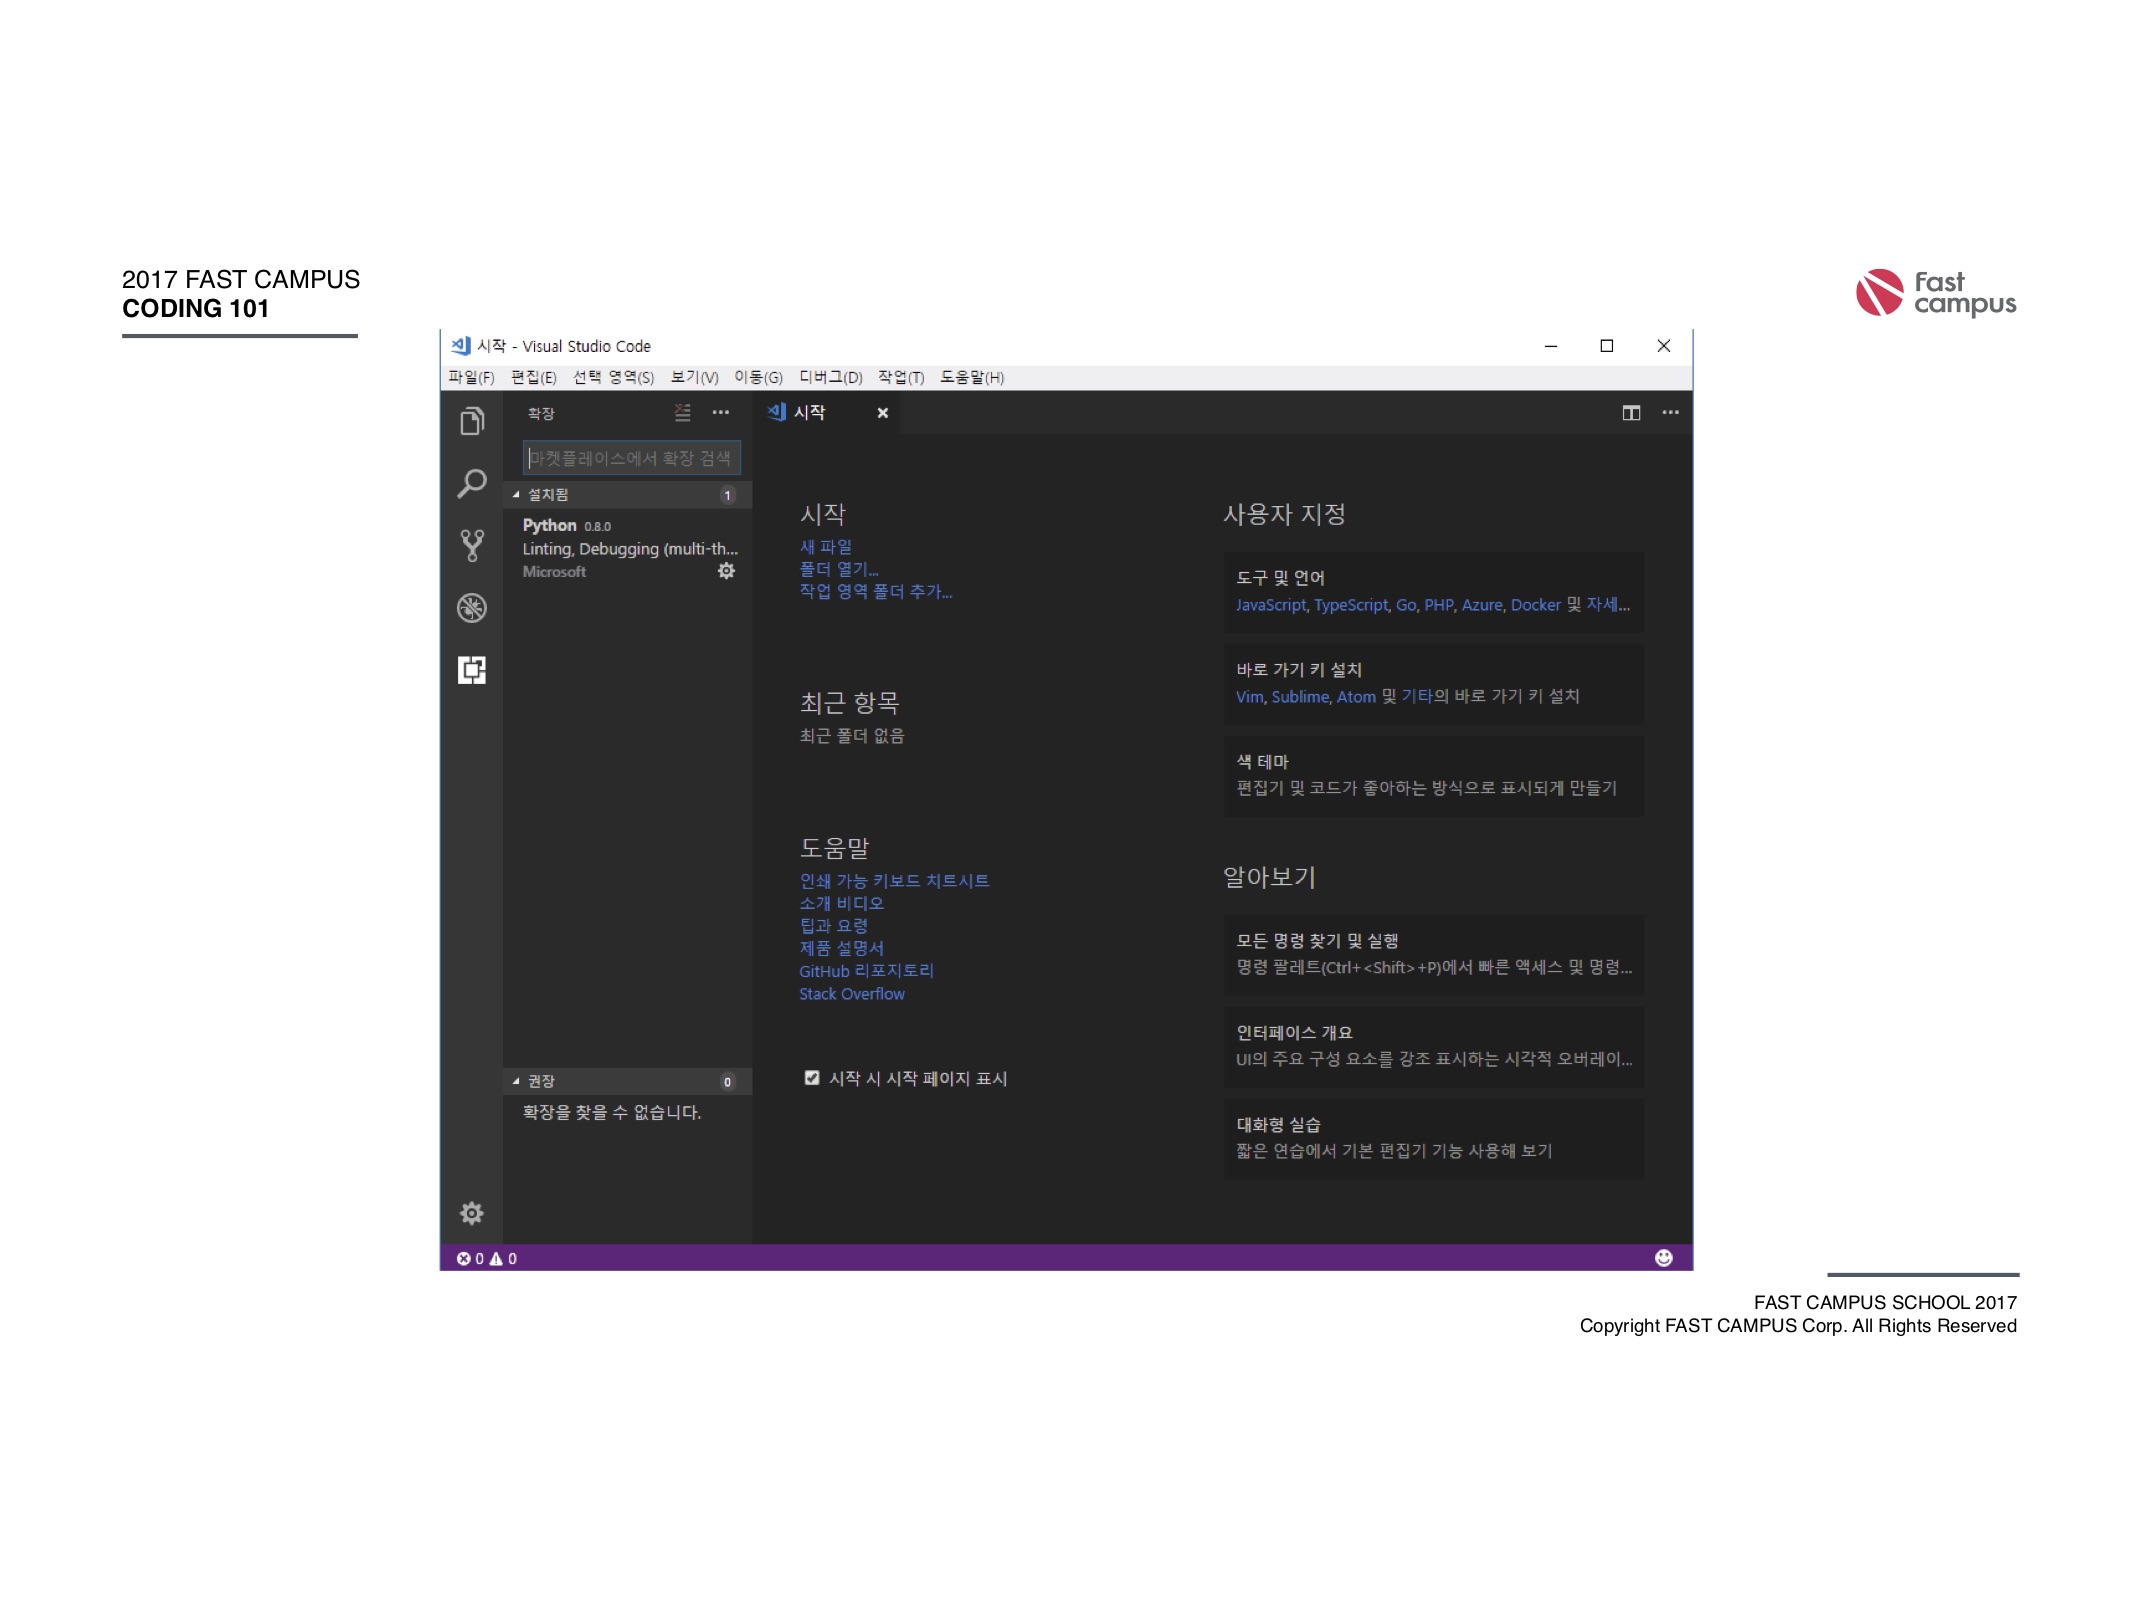
Task: Click the 새 파일 link
Action: (826, 547)
